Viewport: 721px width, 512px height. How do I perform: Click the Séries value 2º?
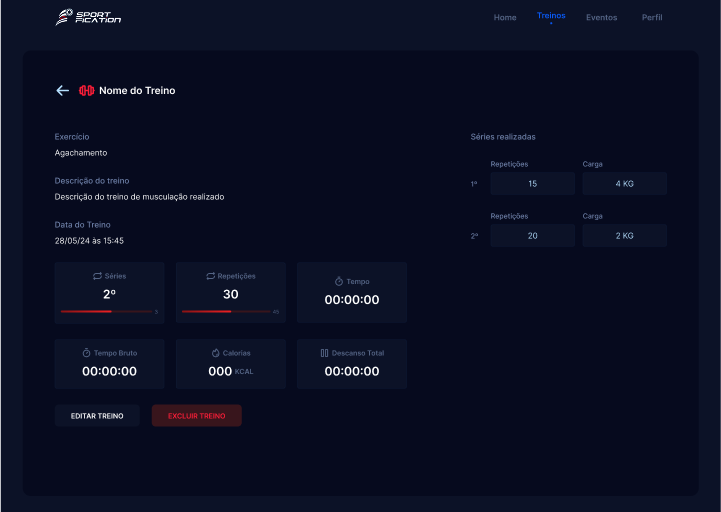(x=109, y=294)
